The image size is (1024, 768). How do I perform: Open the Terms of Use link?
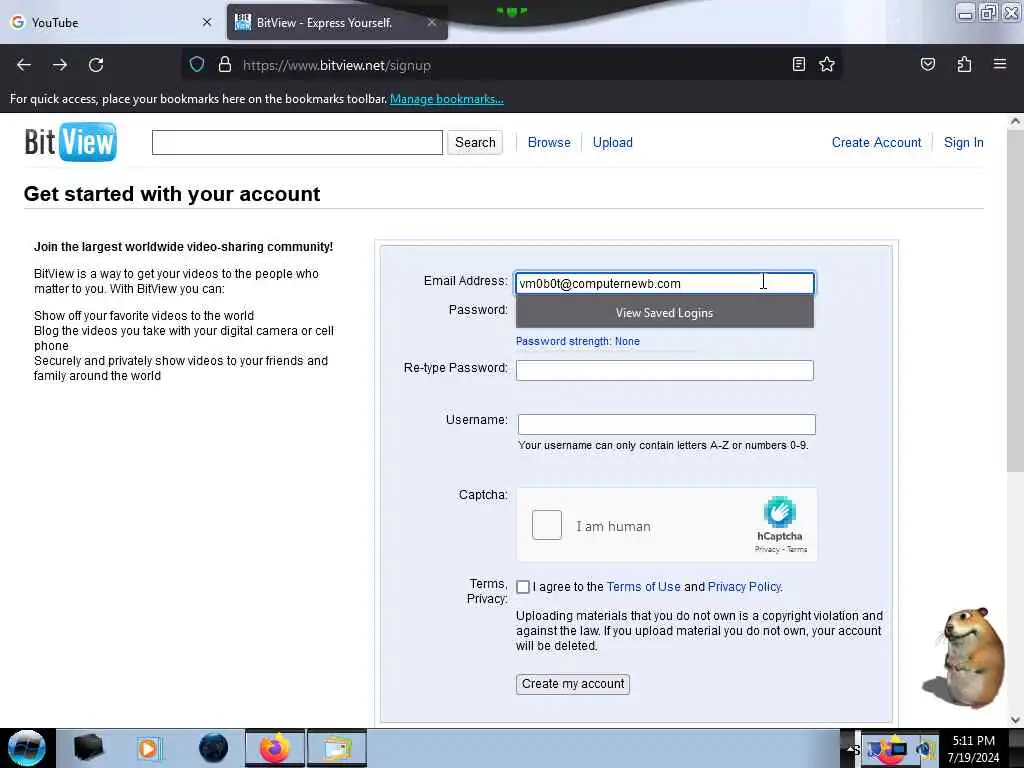pyautogui.click(x=643, y=586)
